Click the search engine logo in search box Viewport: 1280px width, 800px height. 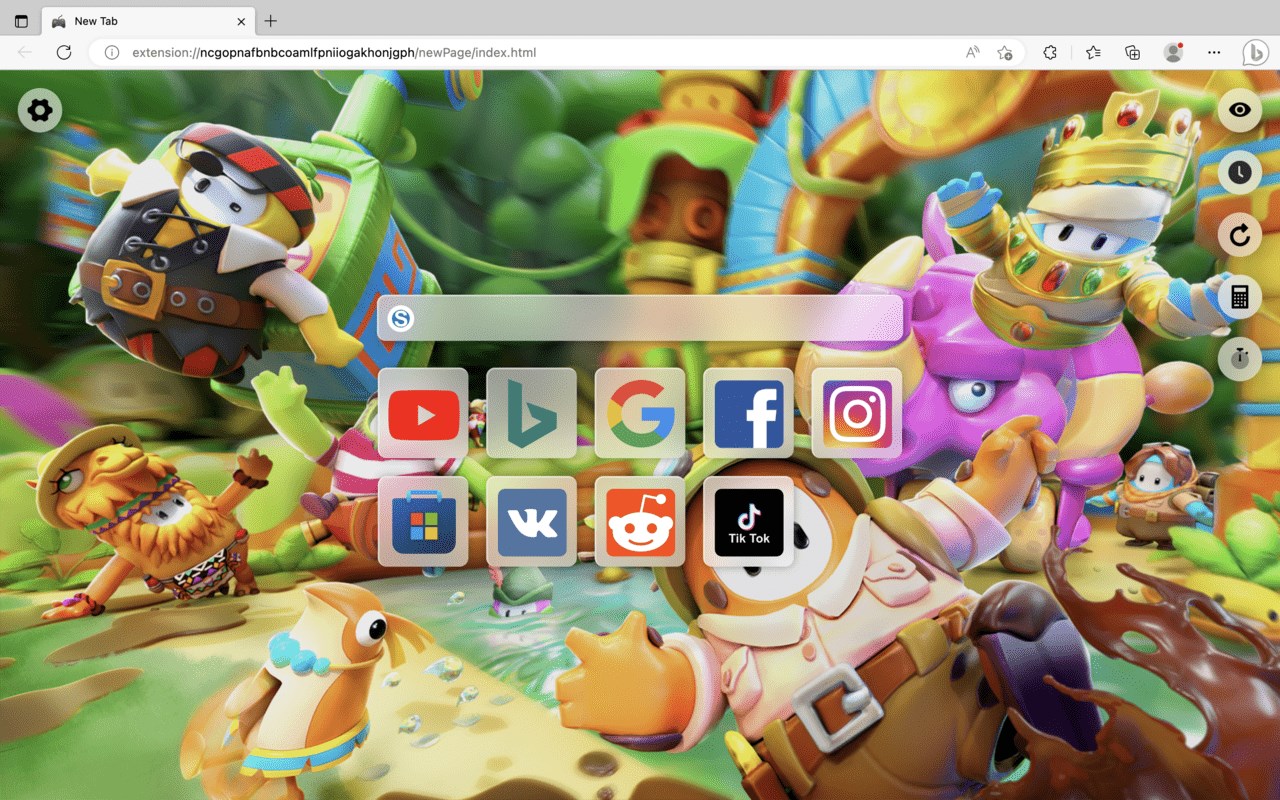pyautogui.click(x=401, y=318)
